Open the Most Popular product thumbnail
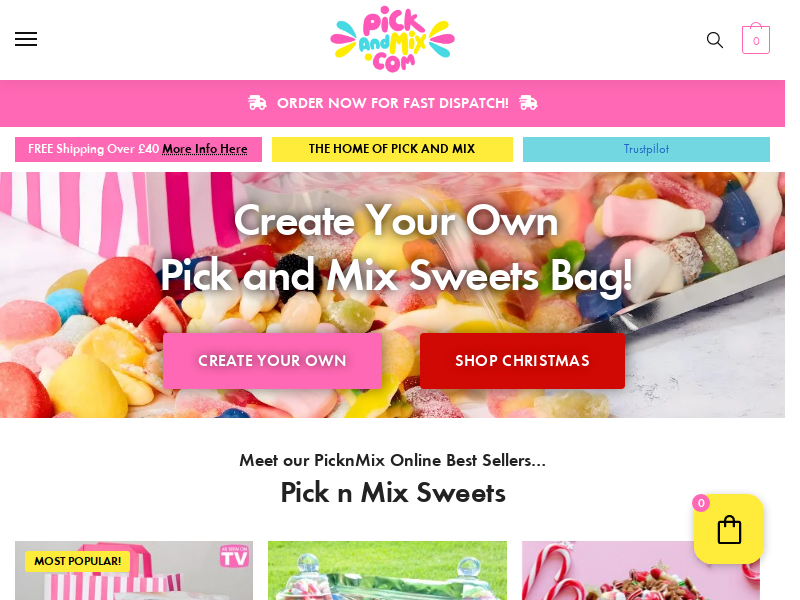The image size is (800, 600). [134, 570]
